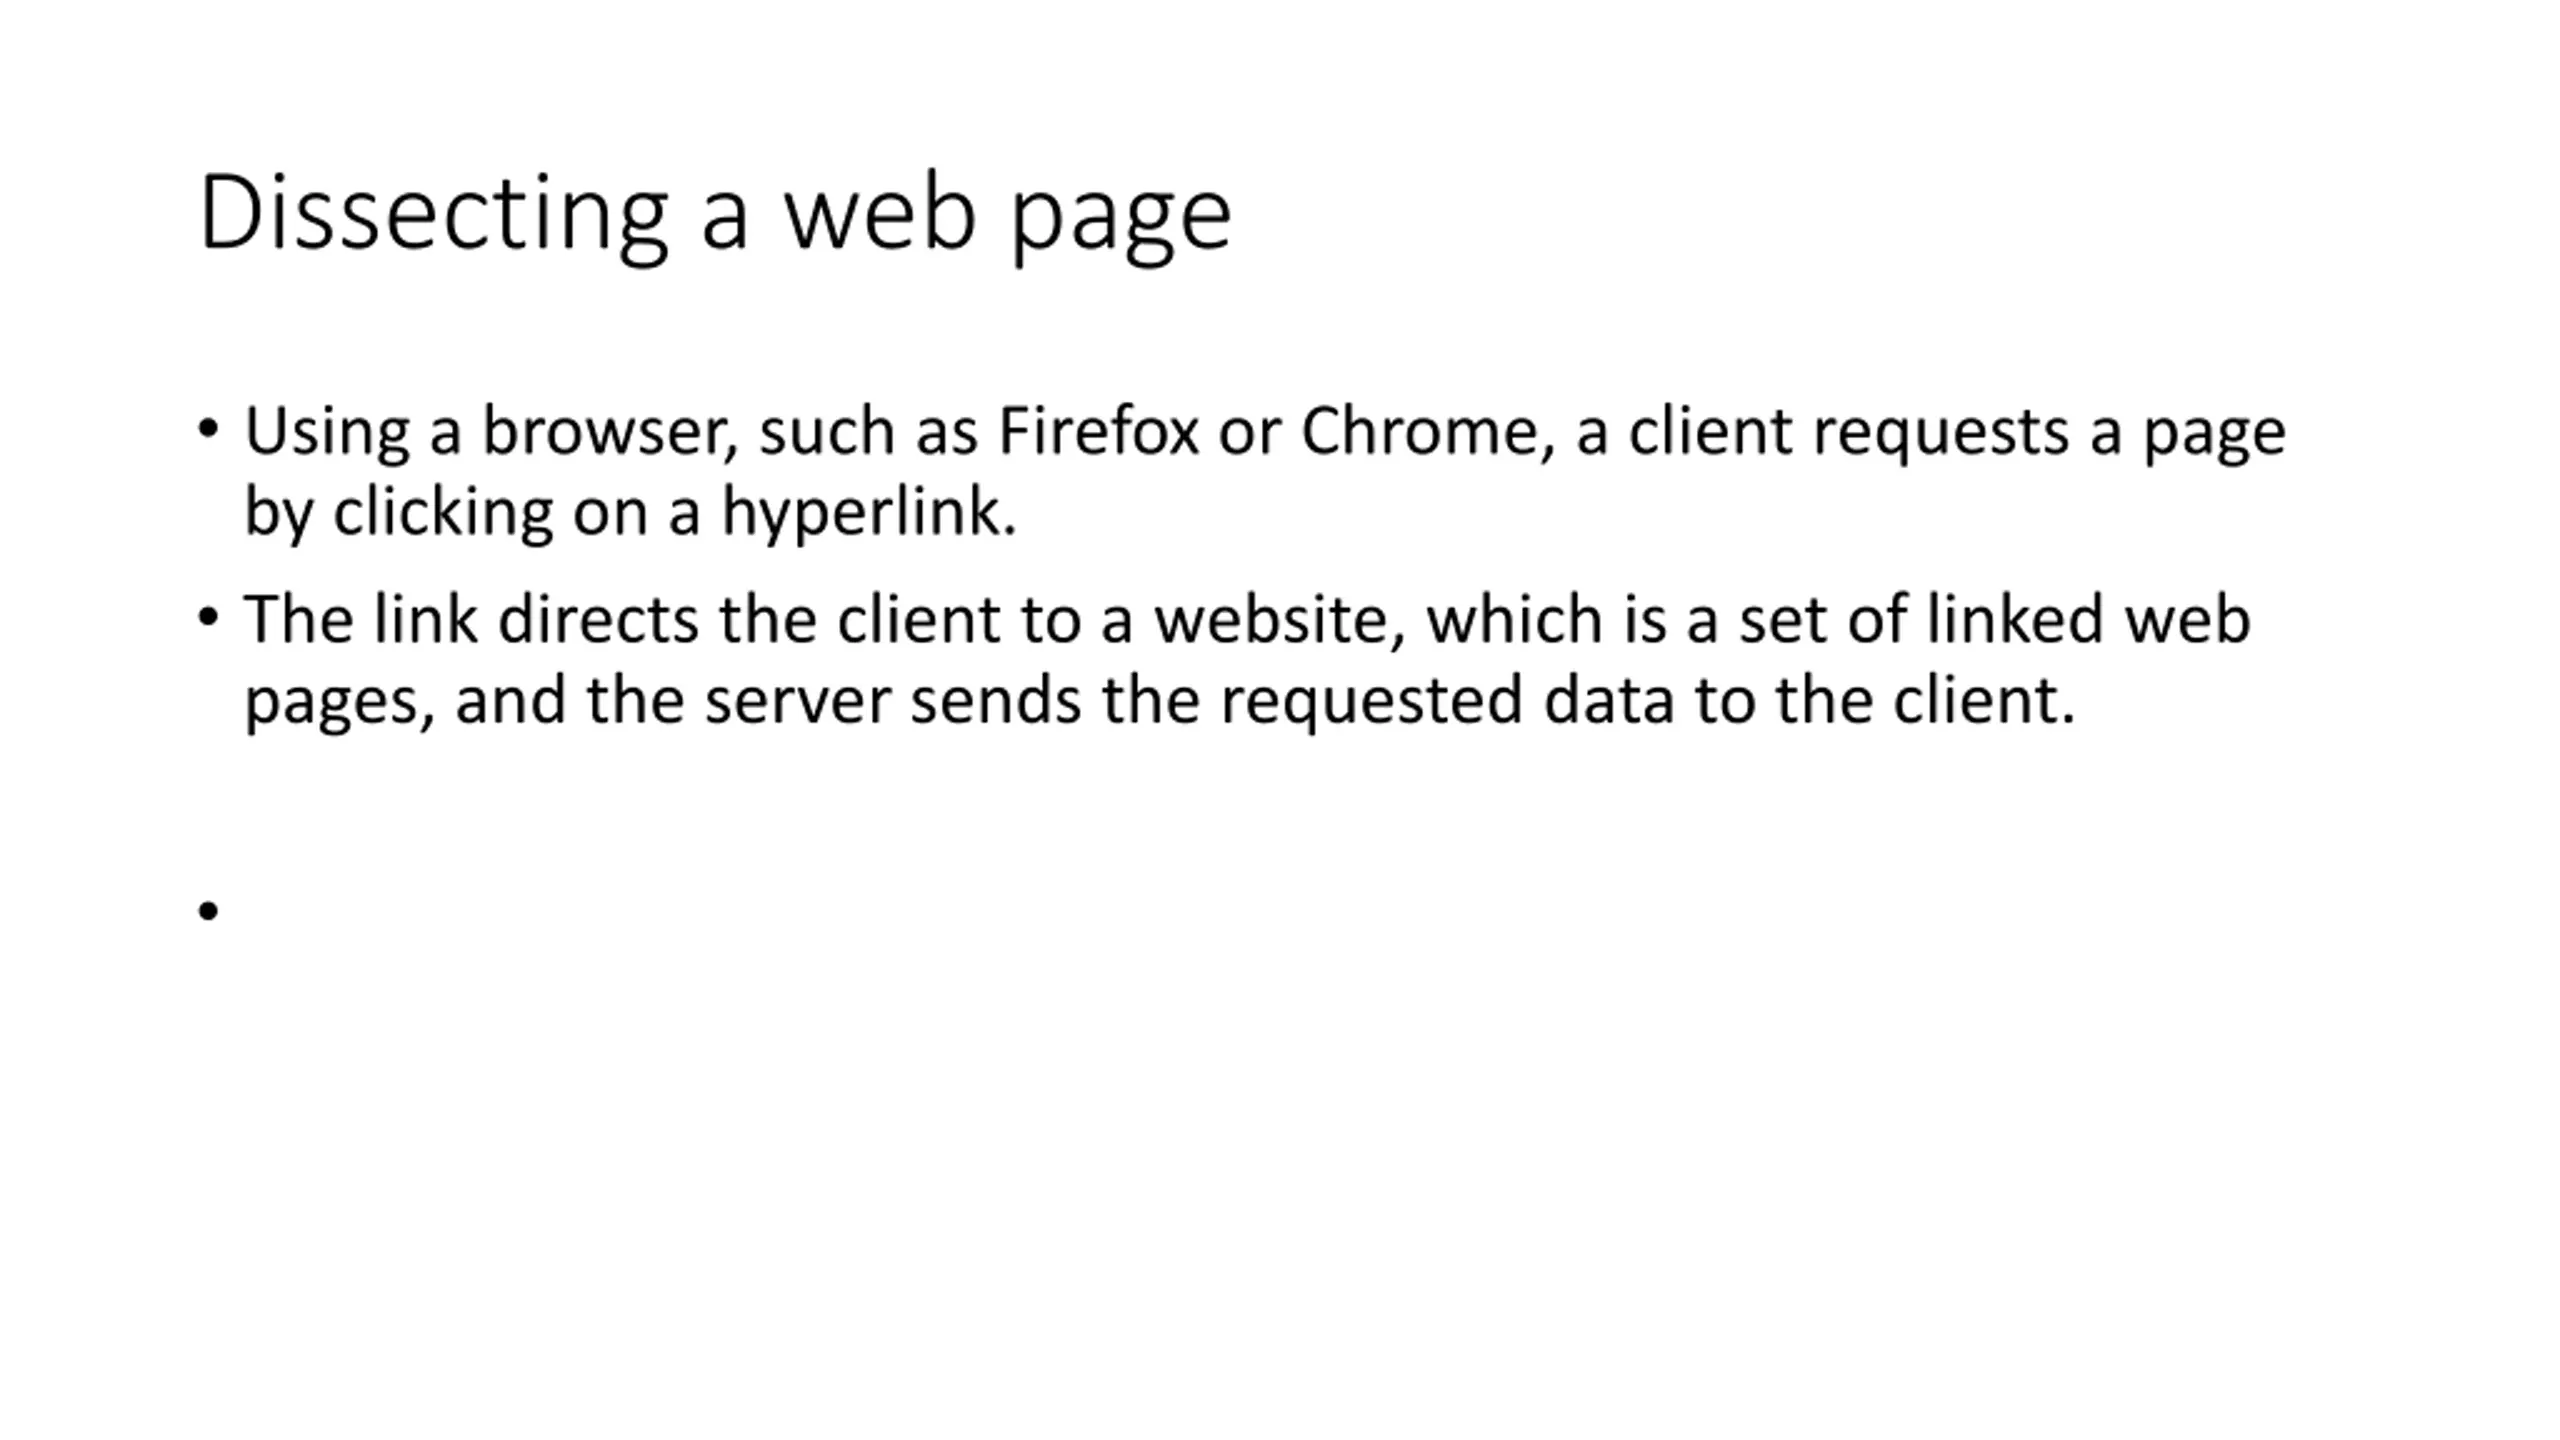Click the word "website" in the second bullet

tap(1270, 620)
